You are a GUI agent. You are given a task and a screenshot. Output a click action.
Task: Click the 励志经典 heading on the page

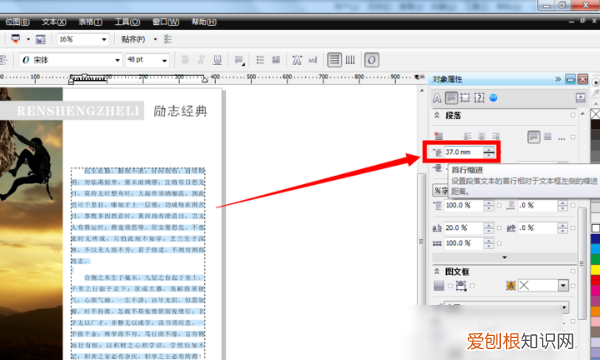[x=180, y=111]
